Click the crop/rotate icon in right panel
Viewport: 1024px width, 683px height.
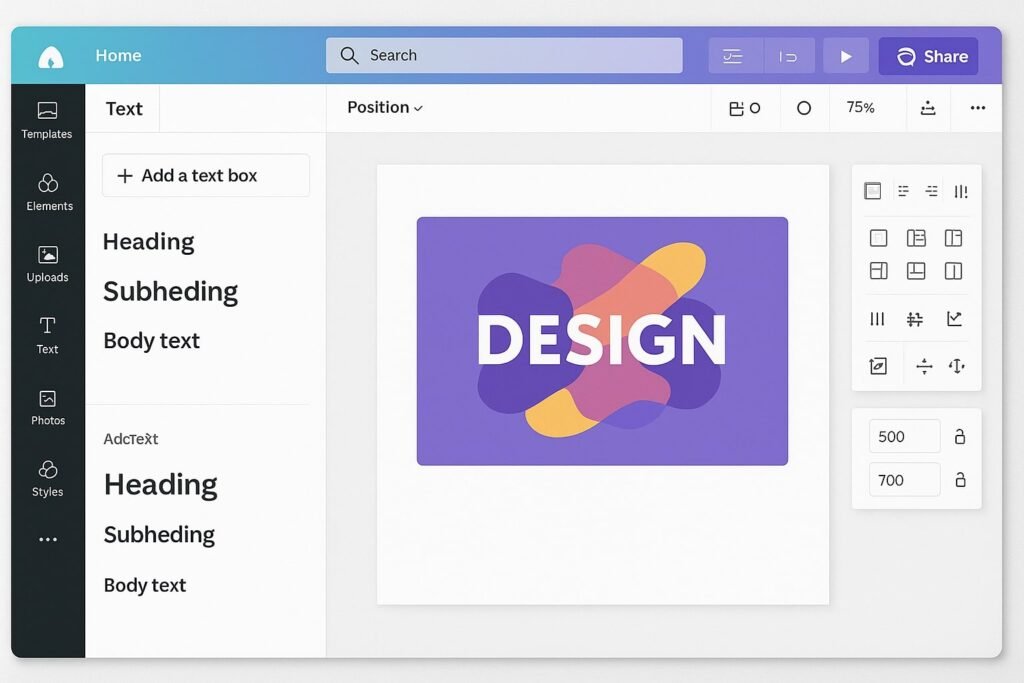tap(878, 366)
